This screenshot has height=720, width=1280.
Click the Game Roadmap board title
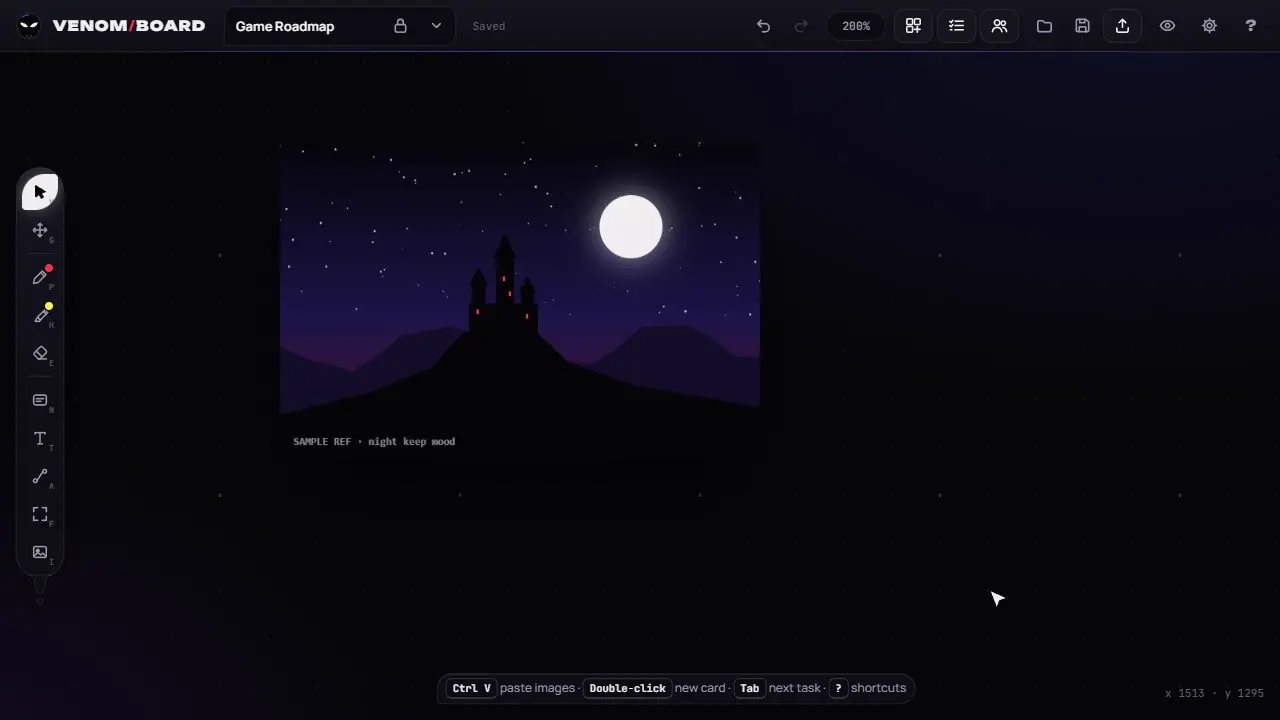point(285,26)
